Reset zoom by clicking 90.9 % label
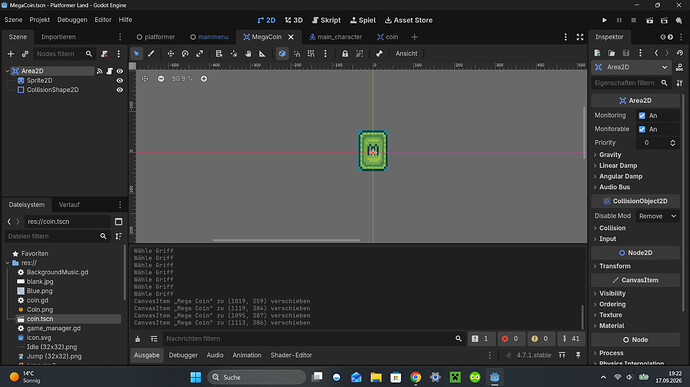Image resolution: width=690 pixels, height=387 pixels. tap(182, 79)
